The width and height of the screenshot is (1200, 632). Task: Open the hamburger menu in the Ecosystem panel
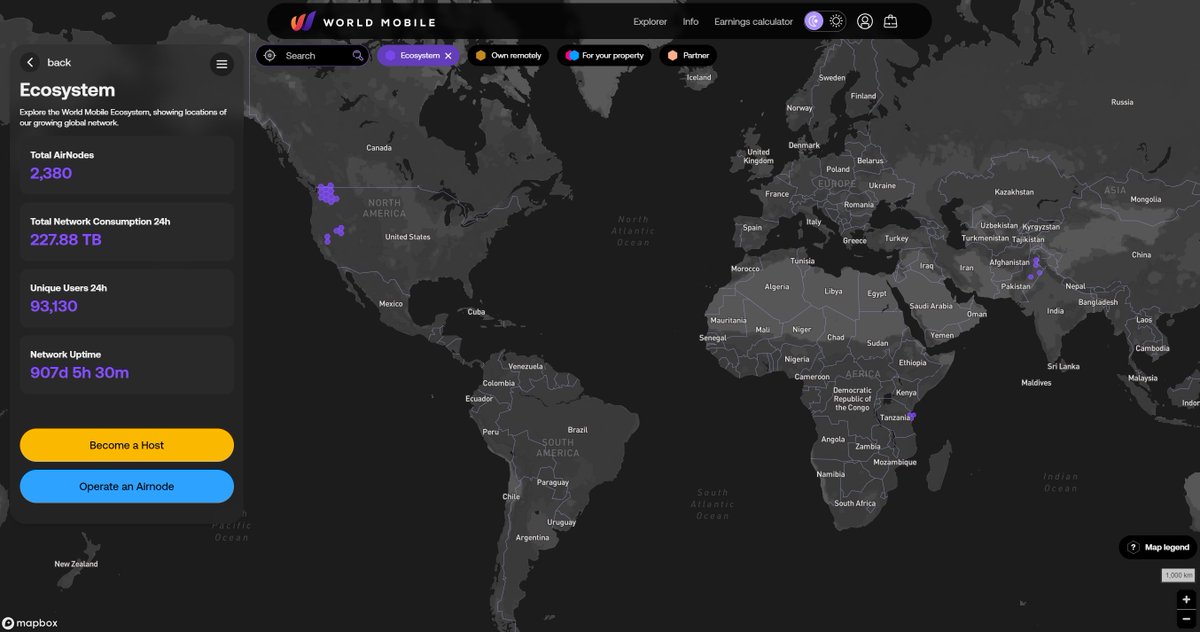click(222, 62)
